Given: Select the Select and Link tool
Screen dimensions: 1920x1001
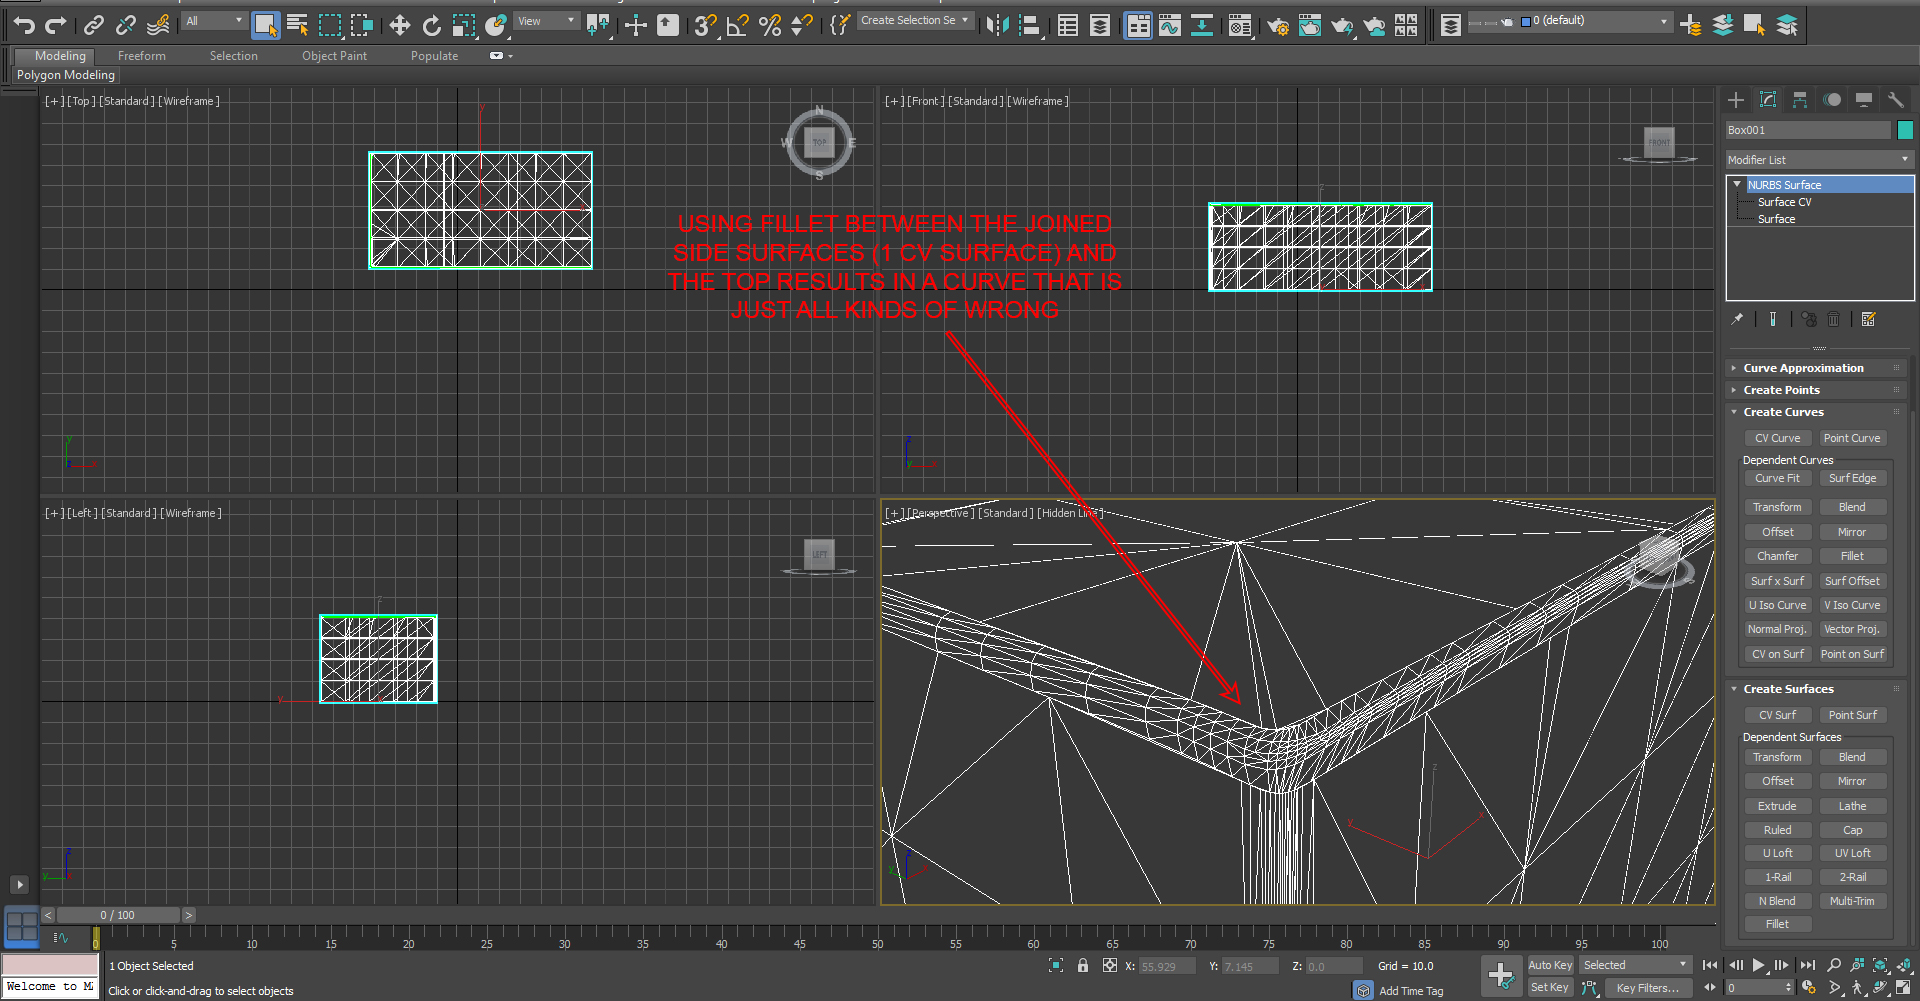Looking at the screenshot, I should click(x=95, y=25).
